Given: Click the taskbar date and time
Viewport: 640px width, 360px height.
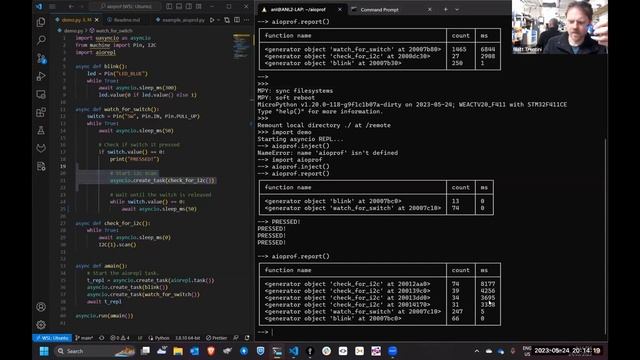Looking at the screenshot, I should coord(567,351).
